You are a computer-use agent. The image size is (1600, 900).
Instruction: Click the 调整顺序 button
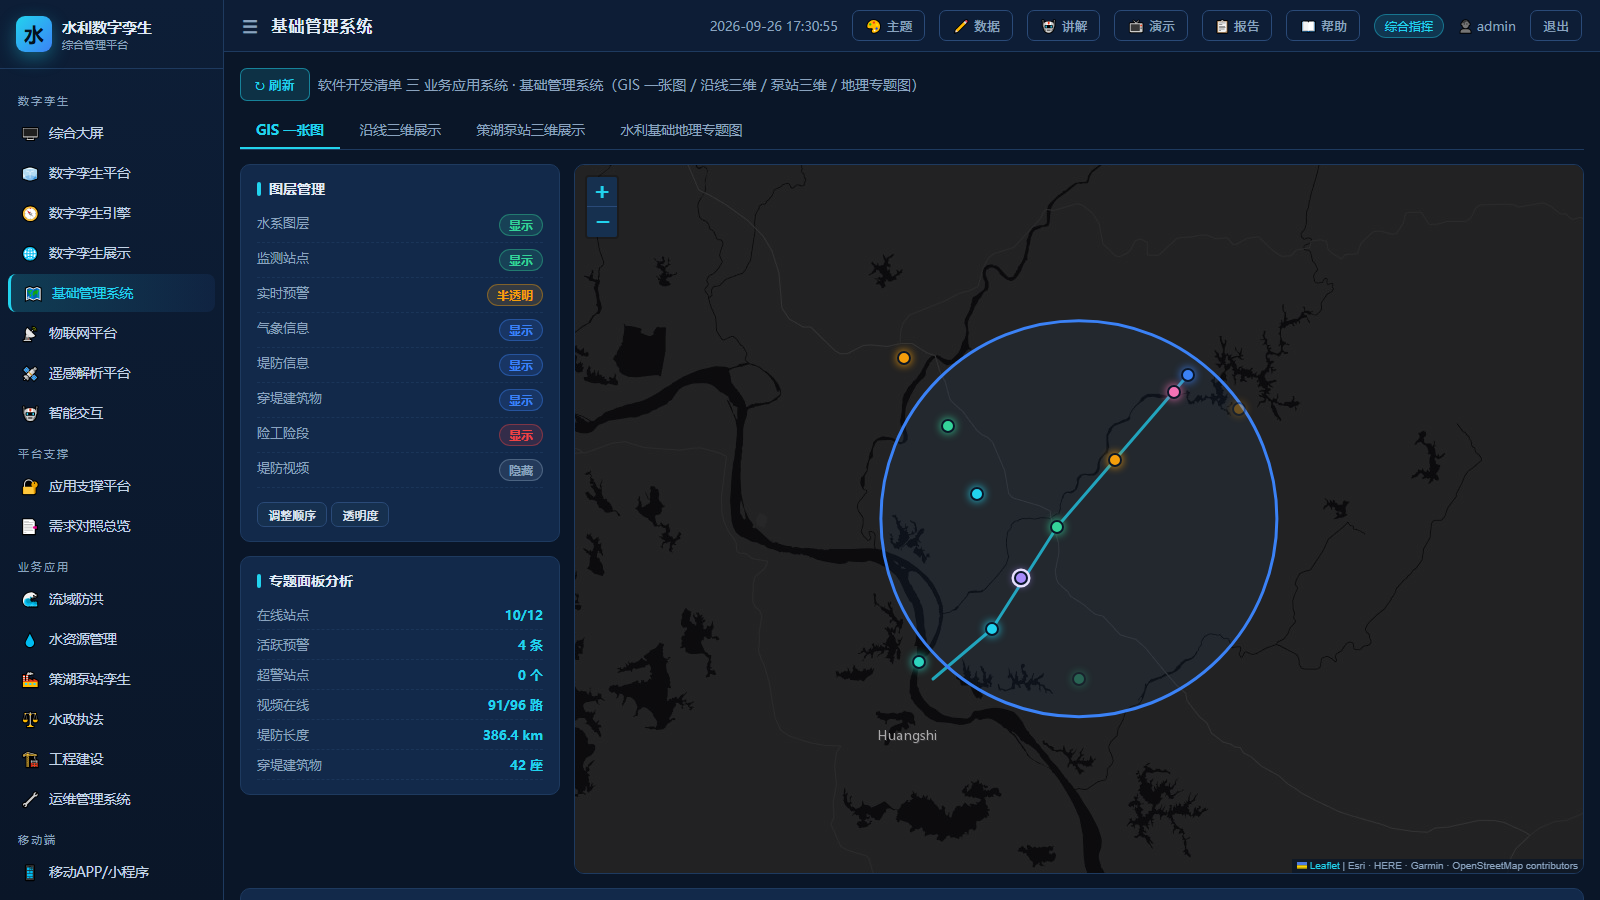[x=292, y=515]
